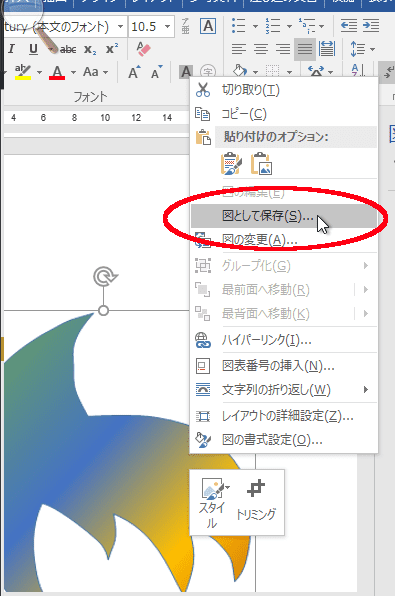Image resolution: width=395 pixels, height=596 pixels.
Task: Choose the paste as picture option
Action: 261,164
